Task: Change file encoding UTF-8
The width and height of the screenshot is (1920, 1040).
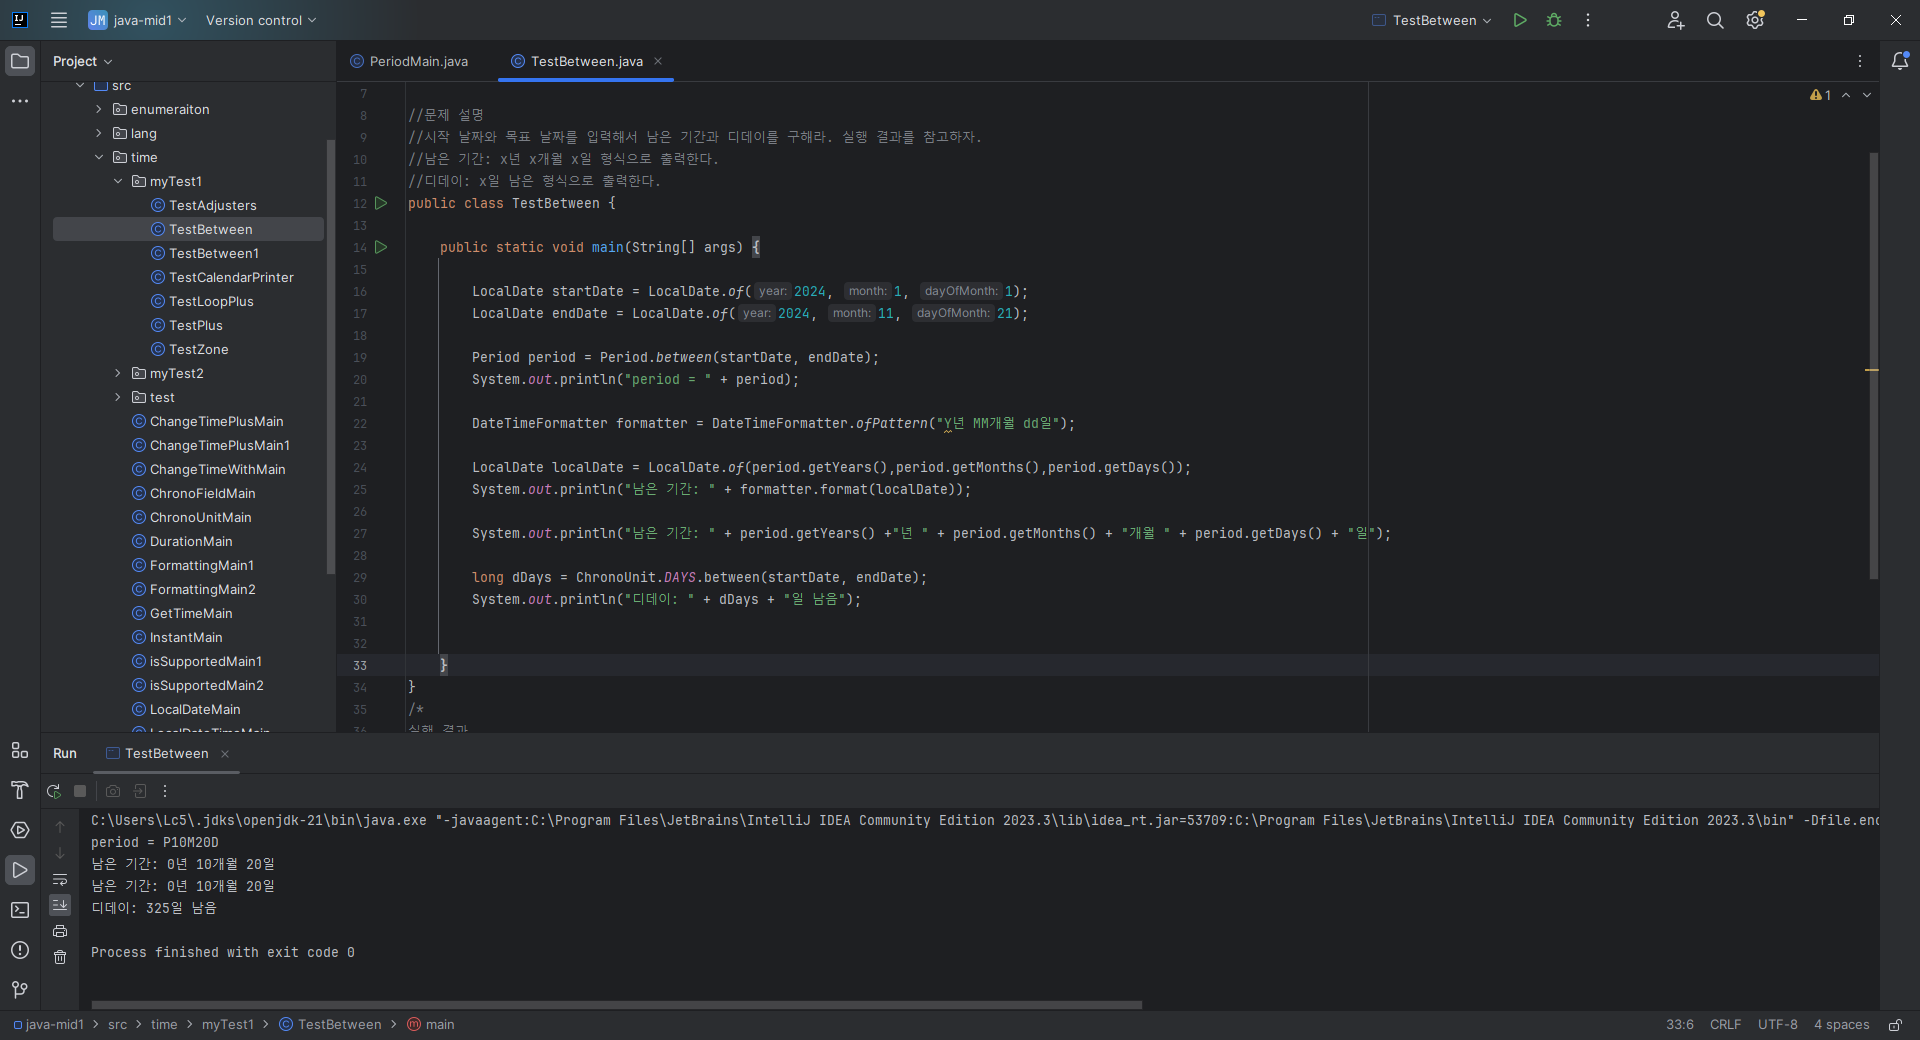Action: coord(1777,1025)
